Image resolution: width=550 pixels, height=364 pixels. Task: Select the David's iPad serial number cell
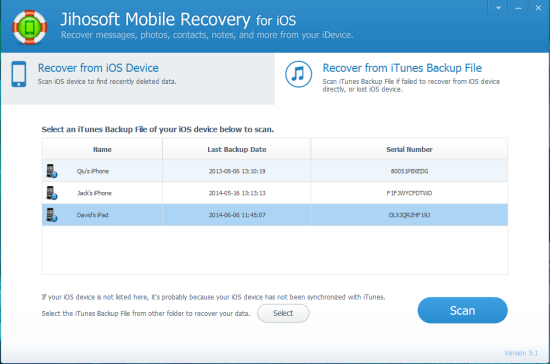point(409,215)
